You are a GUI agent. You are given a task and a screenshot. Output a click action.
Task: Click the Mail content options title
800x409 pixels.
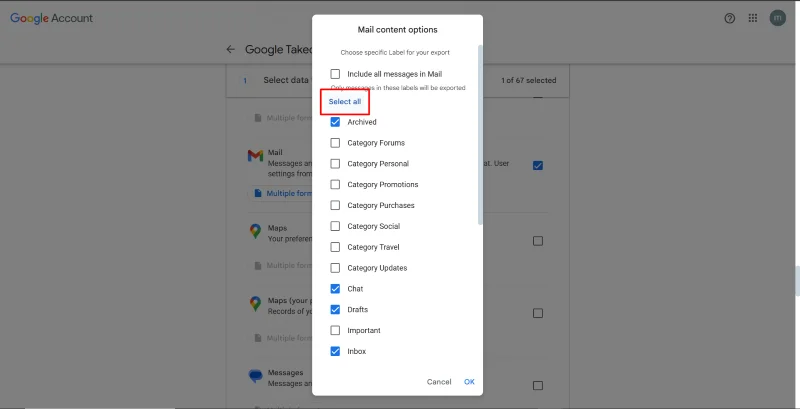397,30
